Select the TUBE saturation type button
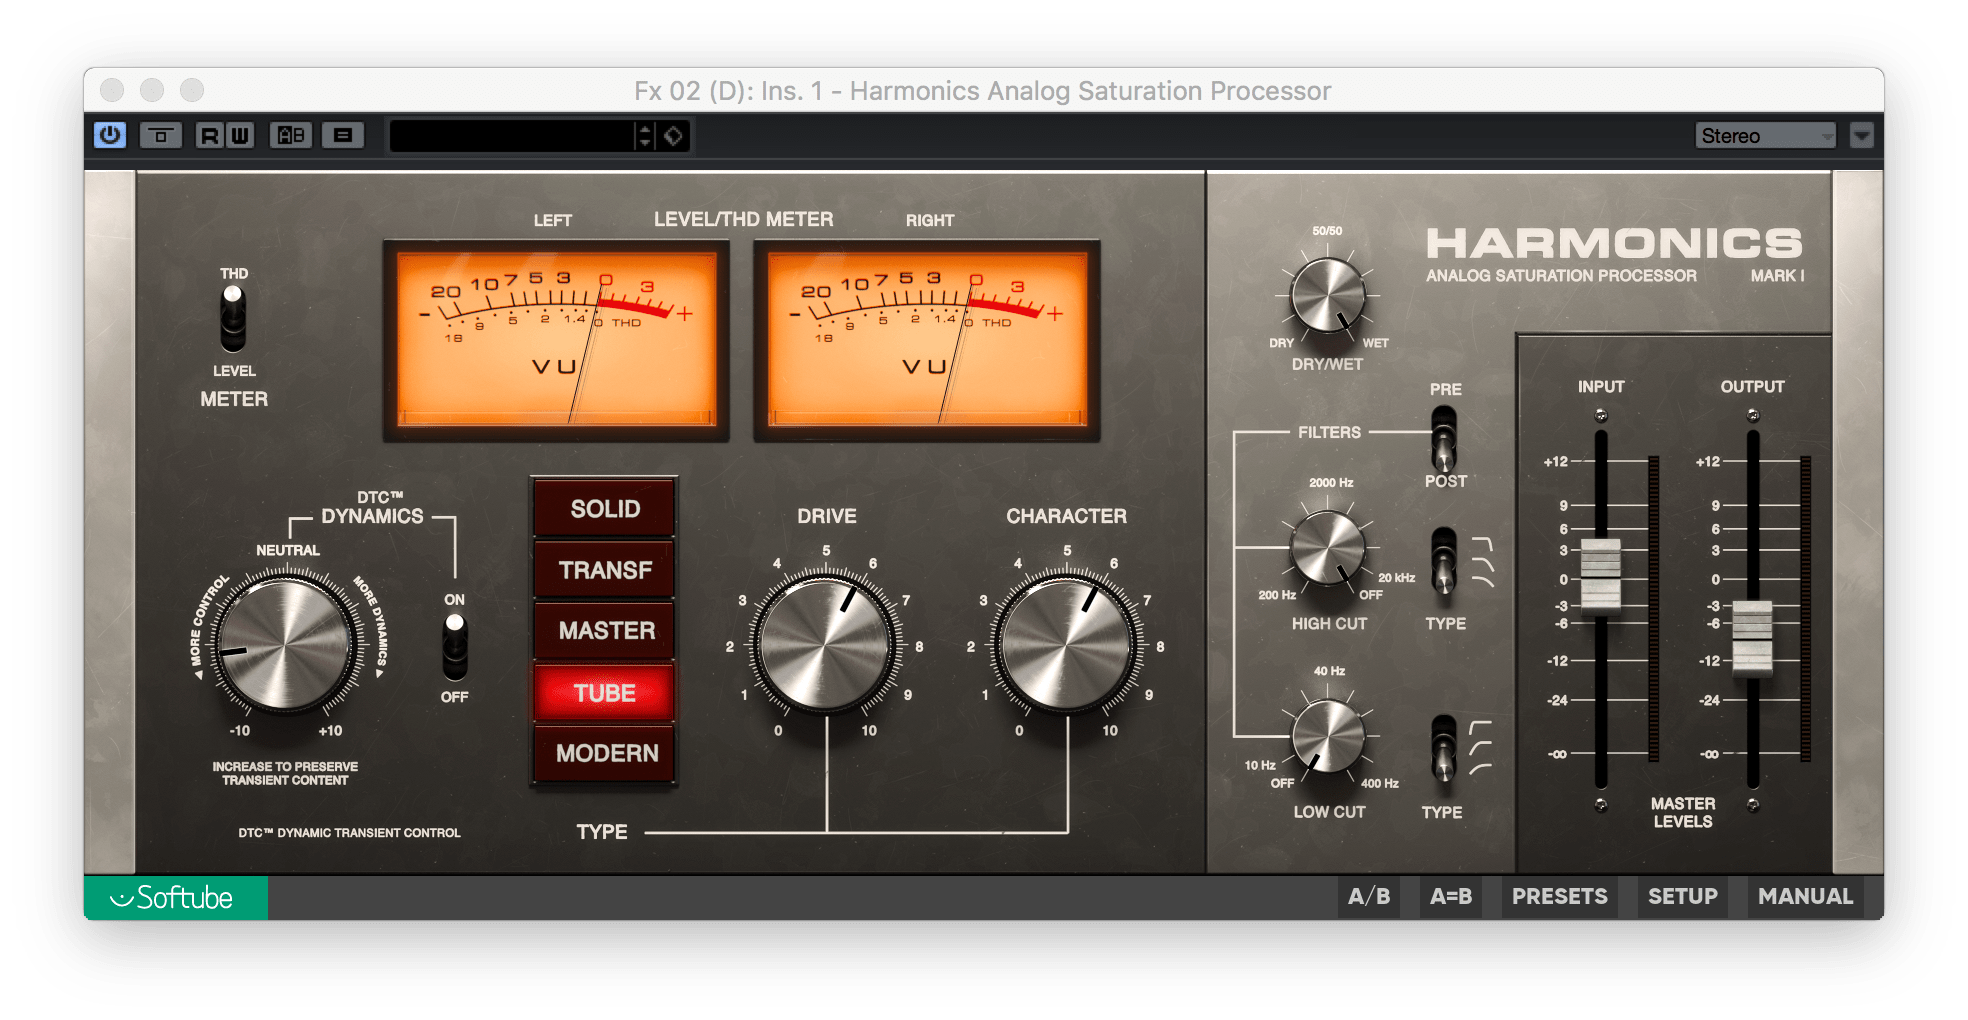The image size is (1968, 1020). click(x=603, y=692)
